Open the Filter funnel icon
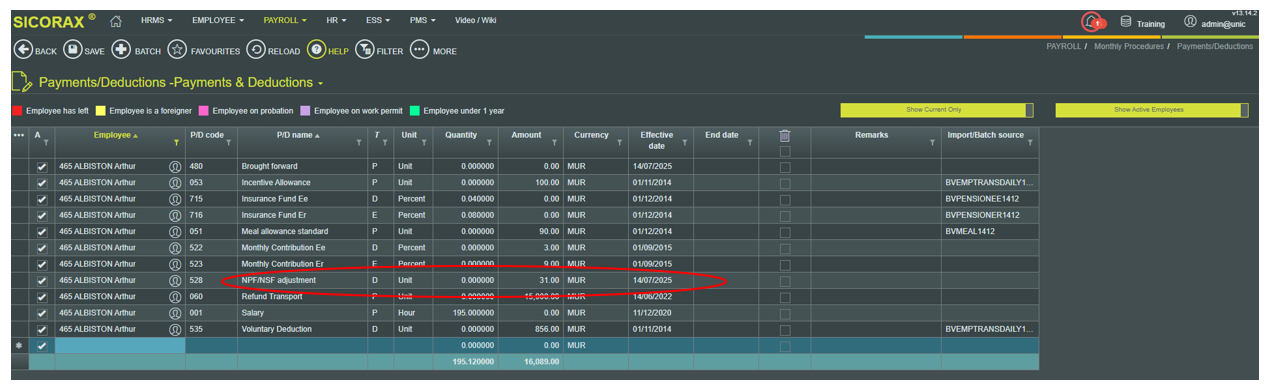The height and width of the screenshot is (390, 1267). pos(365,50)
